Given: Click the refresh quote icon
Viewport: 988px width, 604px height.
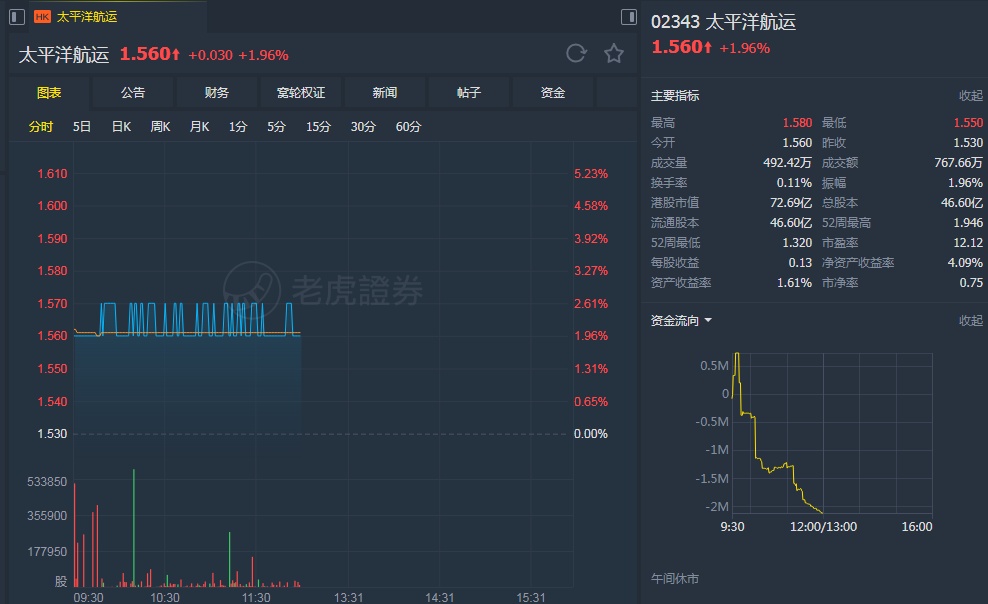Looking at the screenshot, I should [576, 54].
